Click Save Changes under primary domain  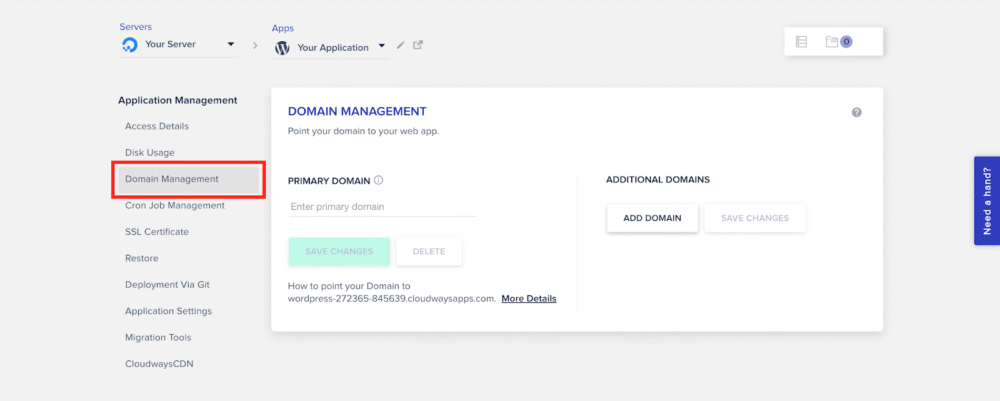[339, 251]
